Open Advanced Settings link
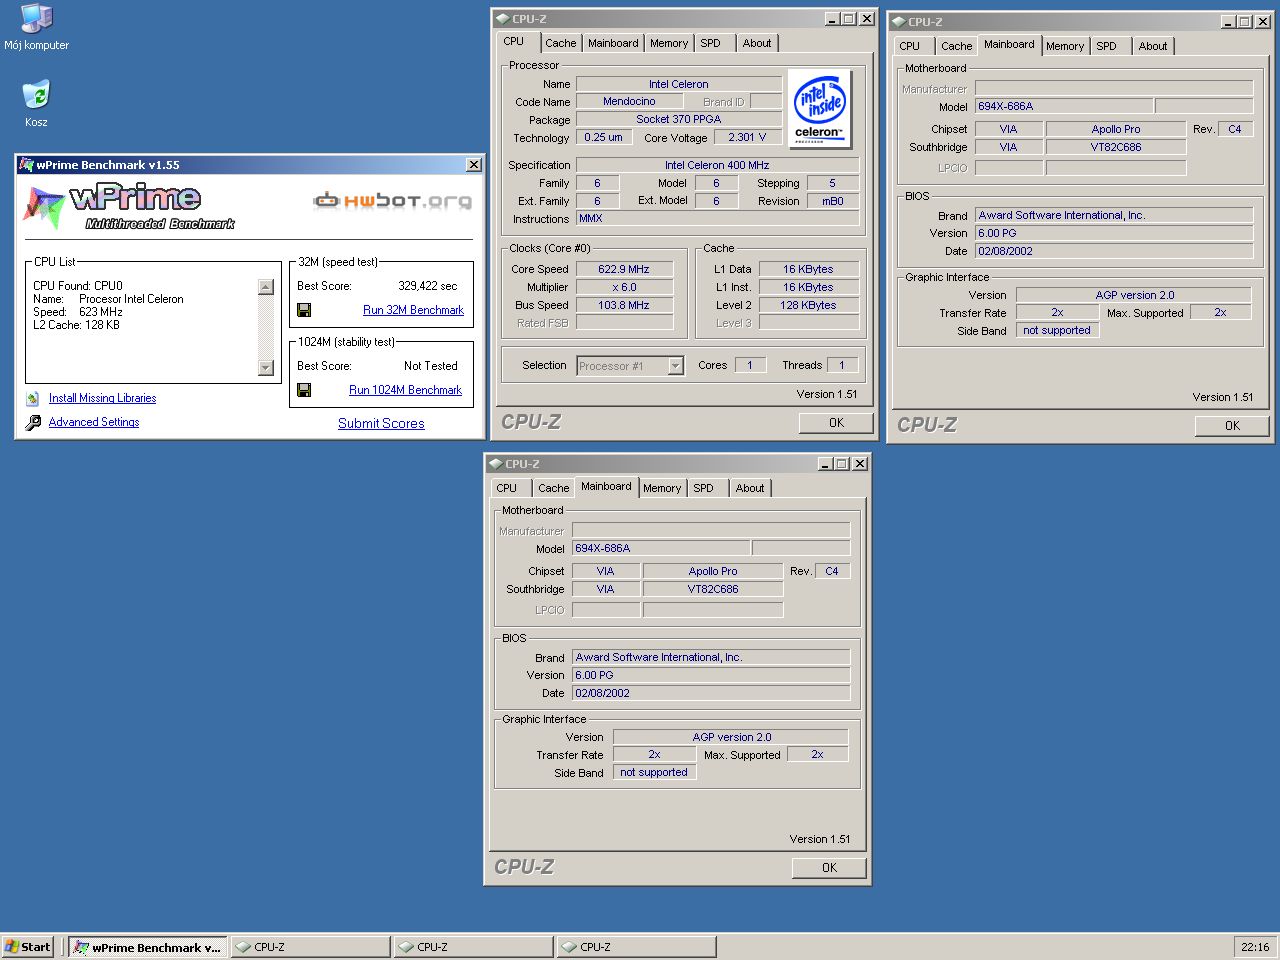This screenshot has height=960, width=1280. 94,422
